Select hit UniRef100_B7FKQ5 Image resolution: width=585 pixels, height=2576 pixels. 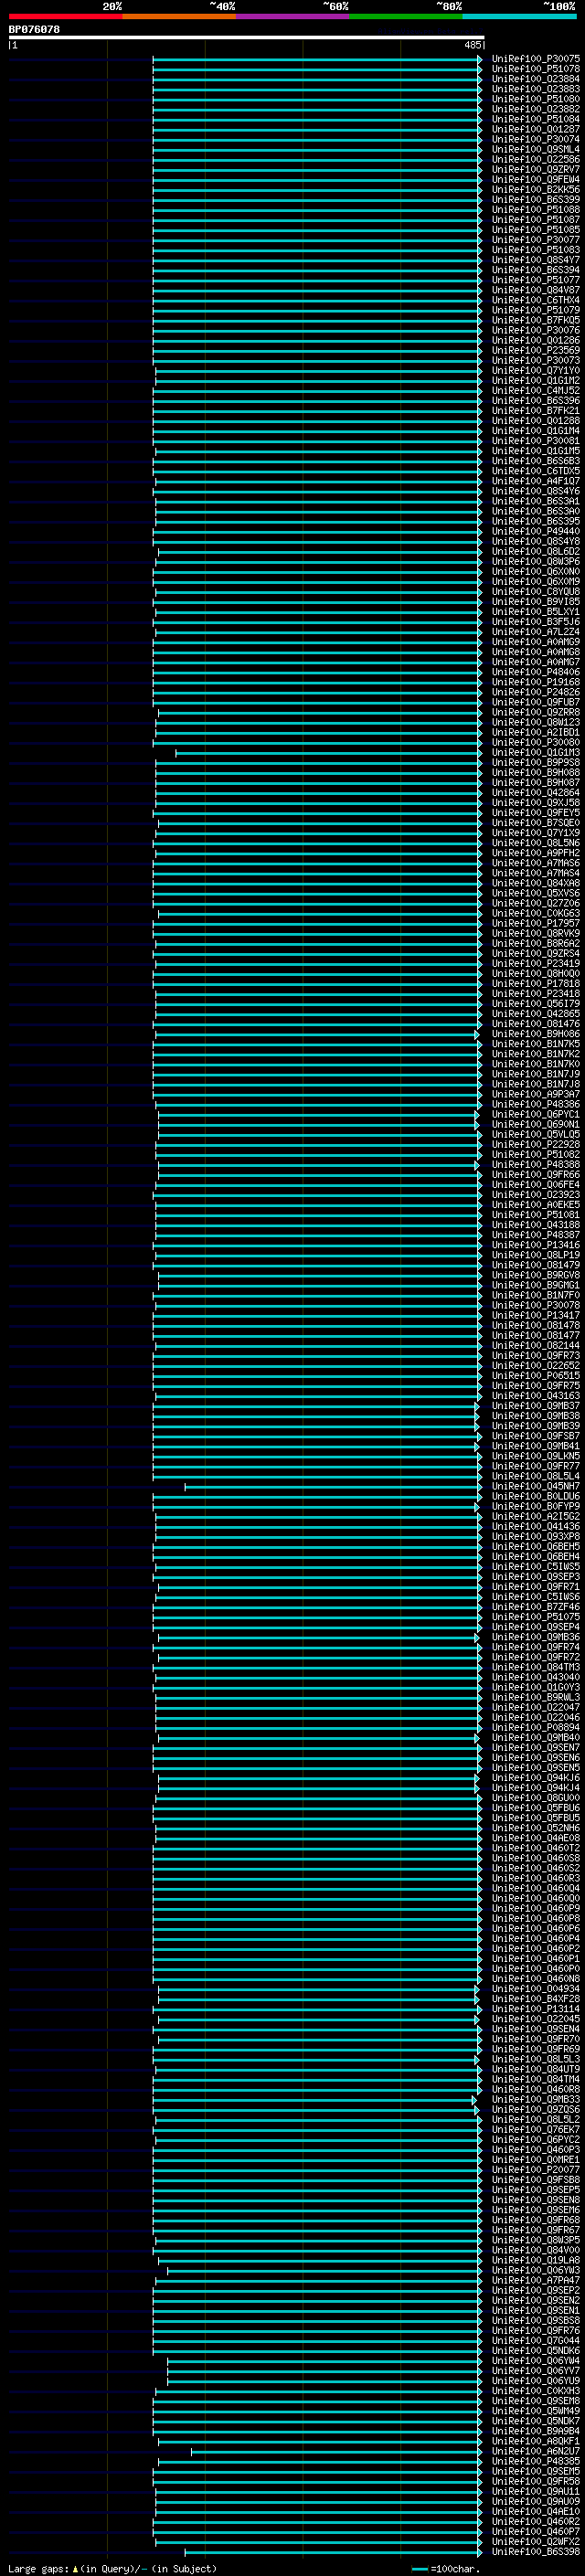pos(536,320)
